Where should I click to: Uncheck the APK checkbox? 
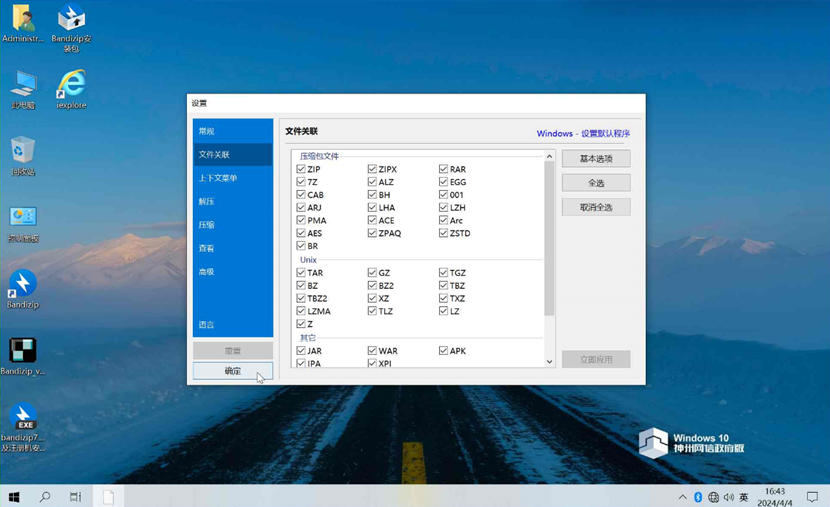coord(444,350)
